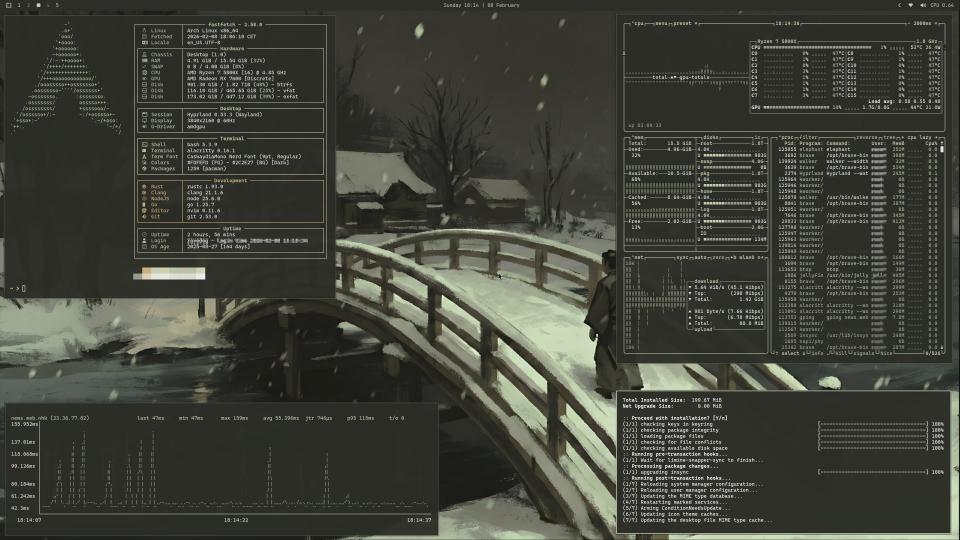The height and width of the screenshot is (540, 960).
Task: Click the date and clock in top bar
Action: click(x=480, y=5)
